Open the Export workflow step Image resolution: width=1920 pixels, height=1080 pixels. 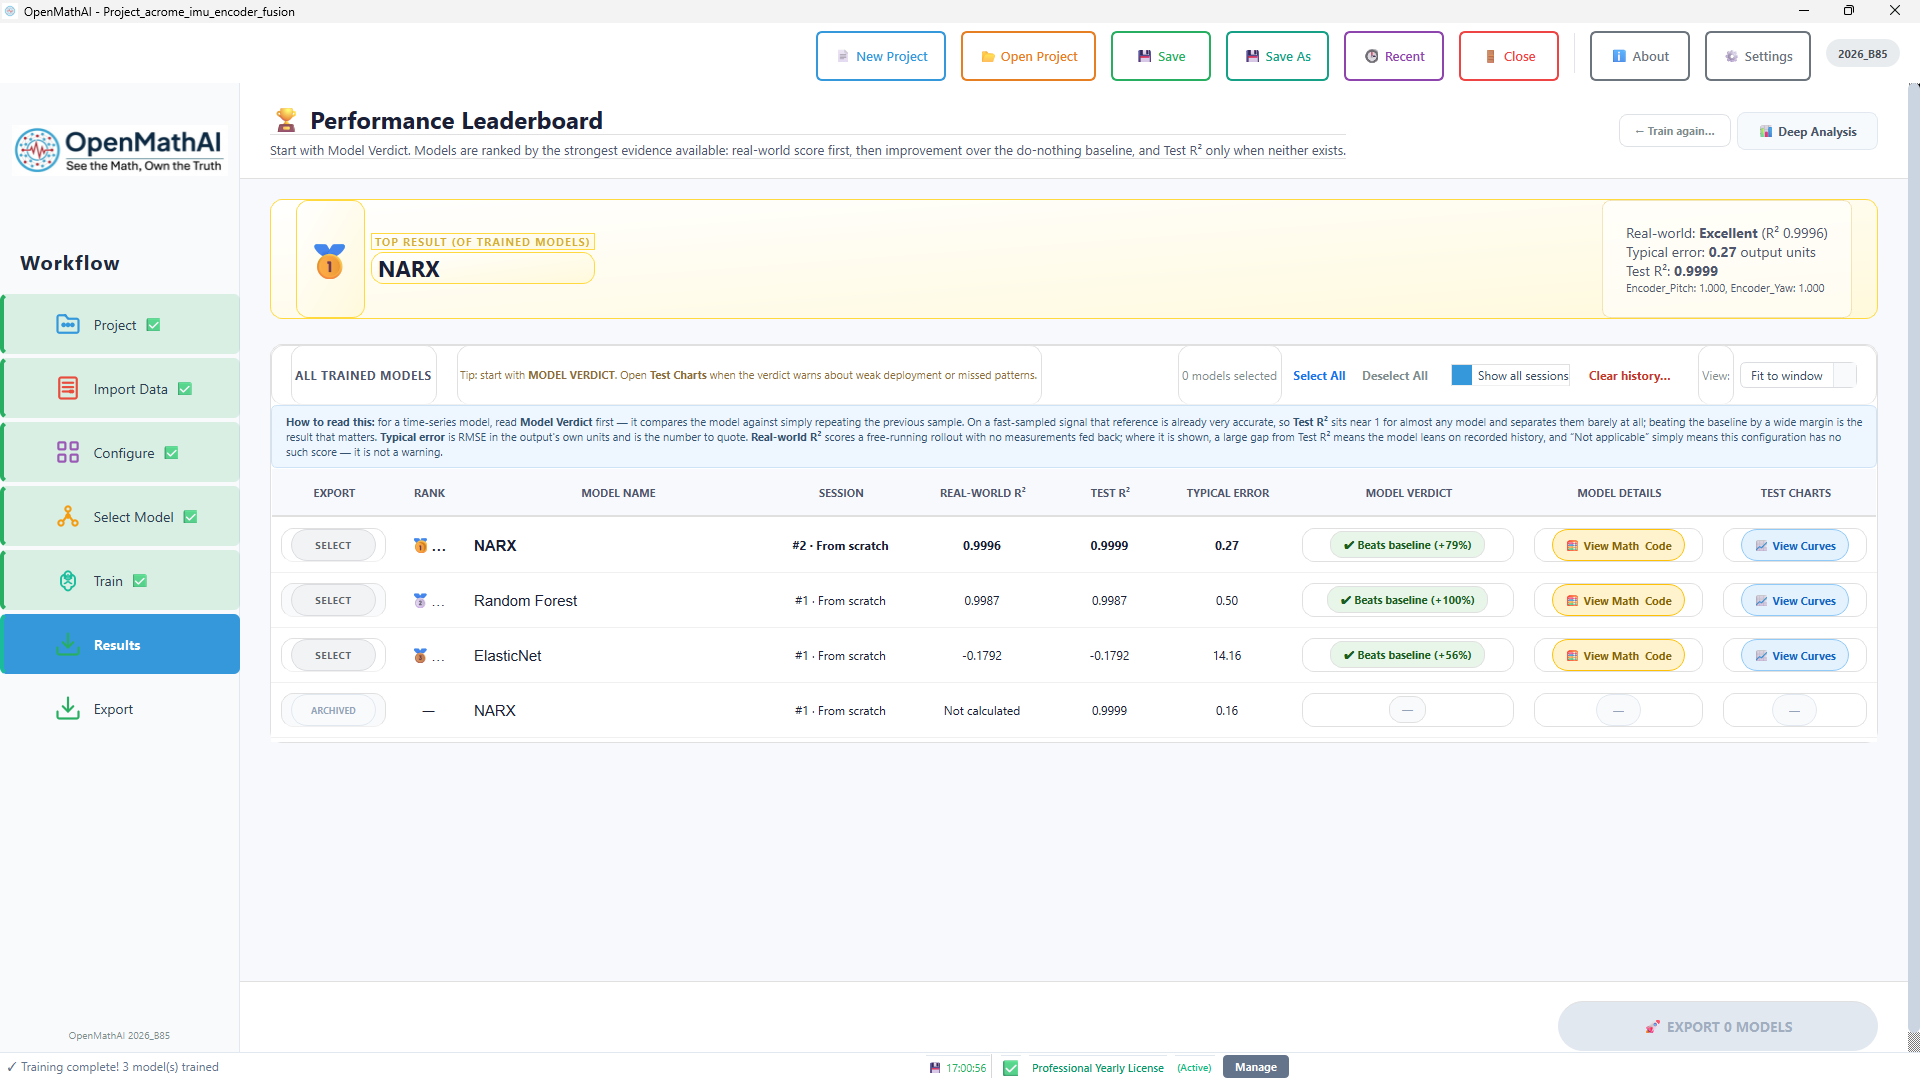121,709
